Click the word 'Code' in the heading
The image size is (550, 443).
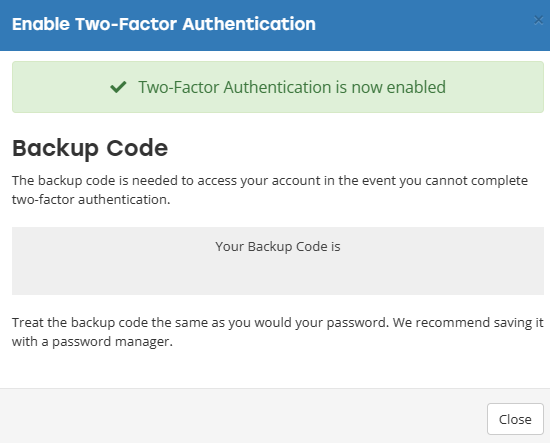[137, 148]
